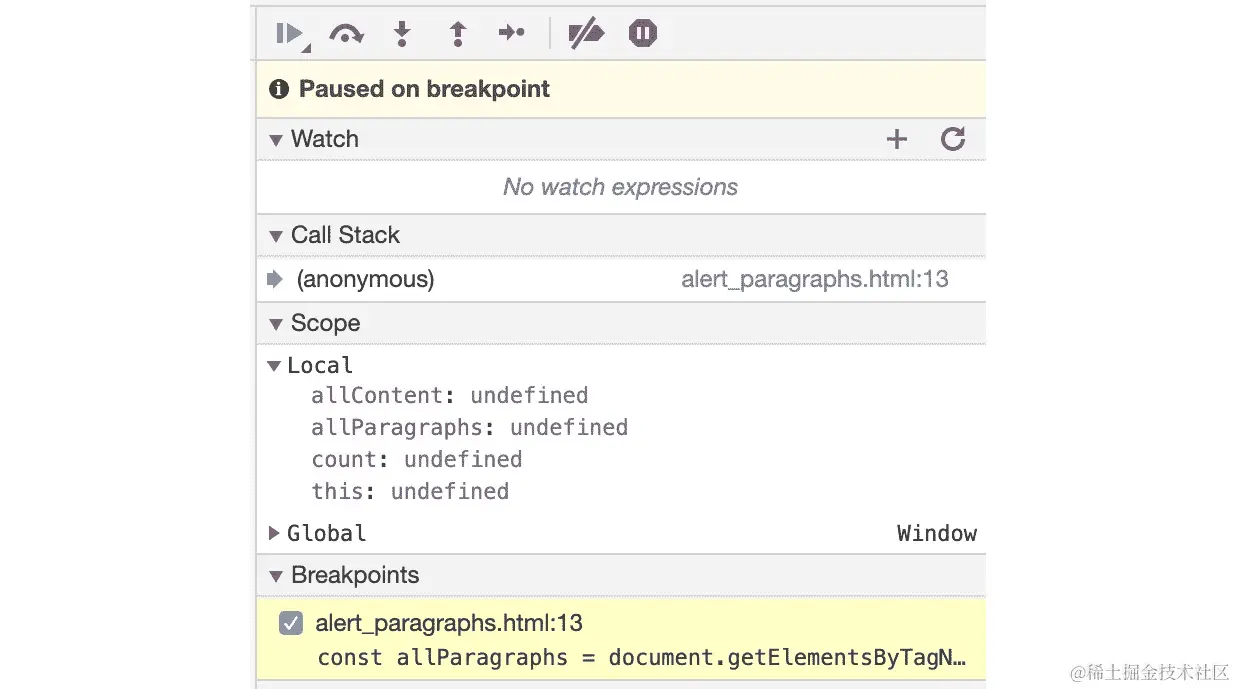This screenshot has width=1236, height=689.
Task: Collapse the Scope section
Action: (276, 324)
